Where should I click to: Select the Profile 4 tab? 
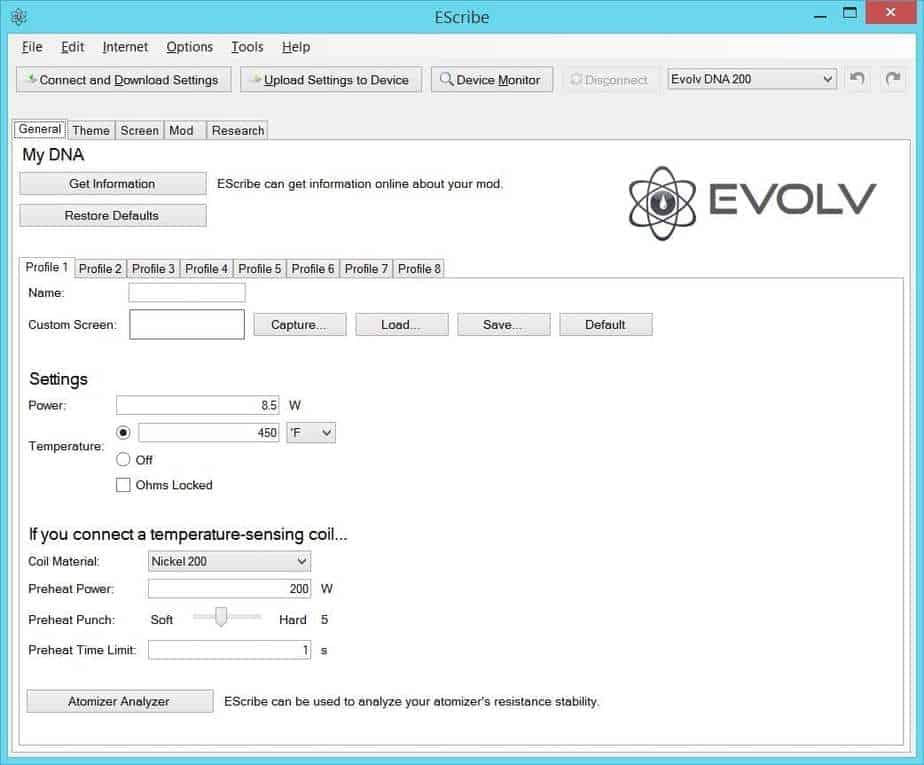point(206,269)
